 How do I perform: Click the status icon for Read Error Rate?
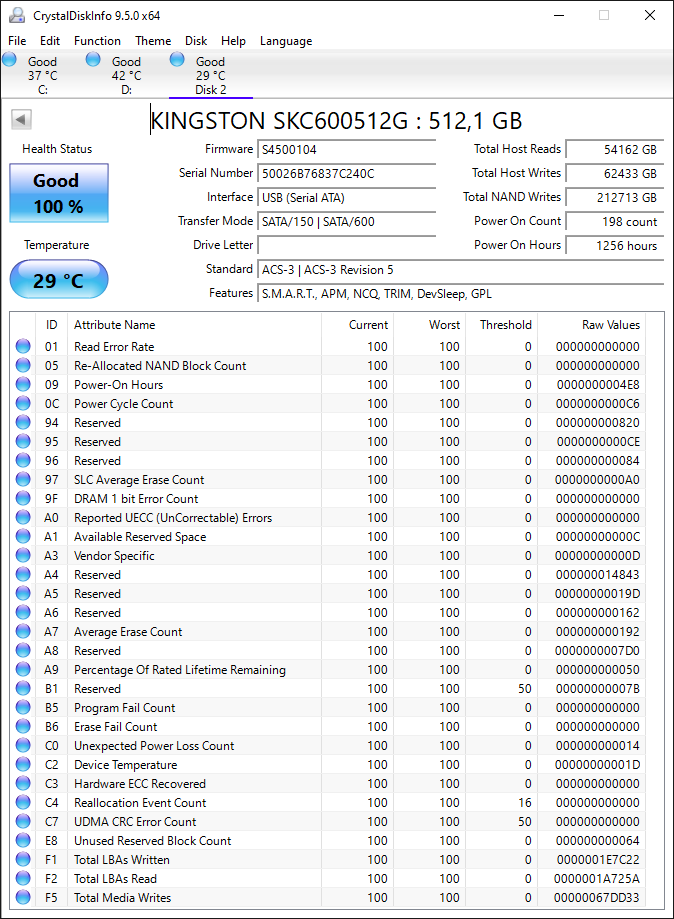pos(23,346)
